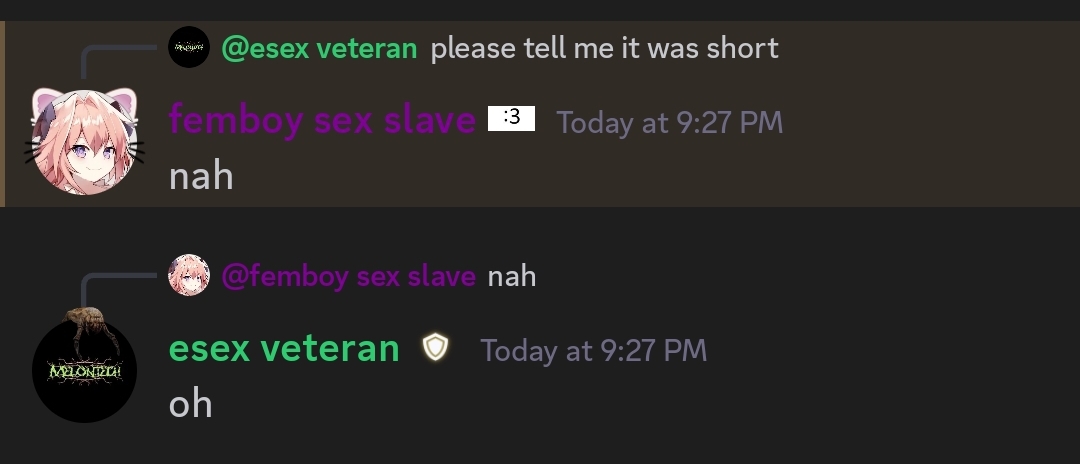The image size is (1080, 464).
Task: Open the pink-haired anime avatar profile
Action: [84, 142]
